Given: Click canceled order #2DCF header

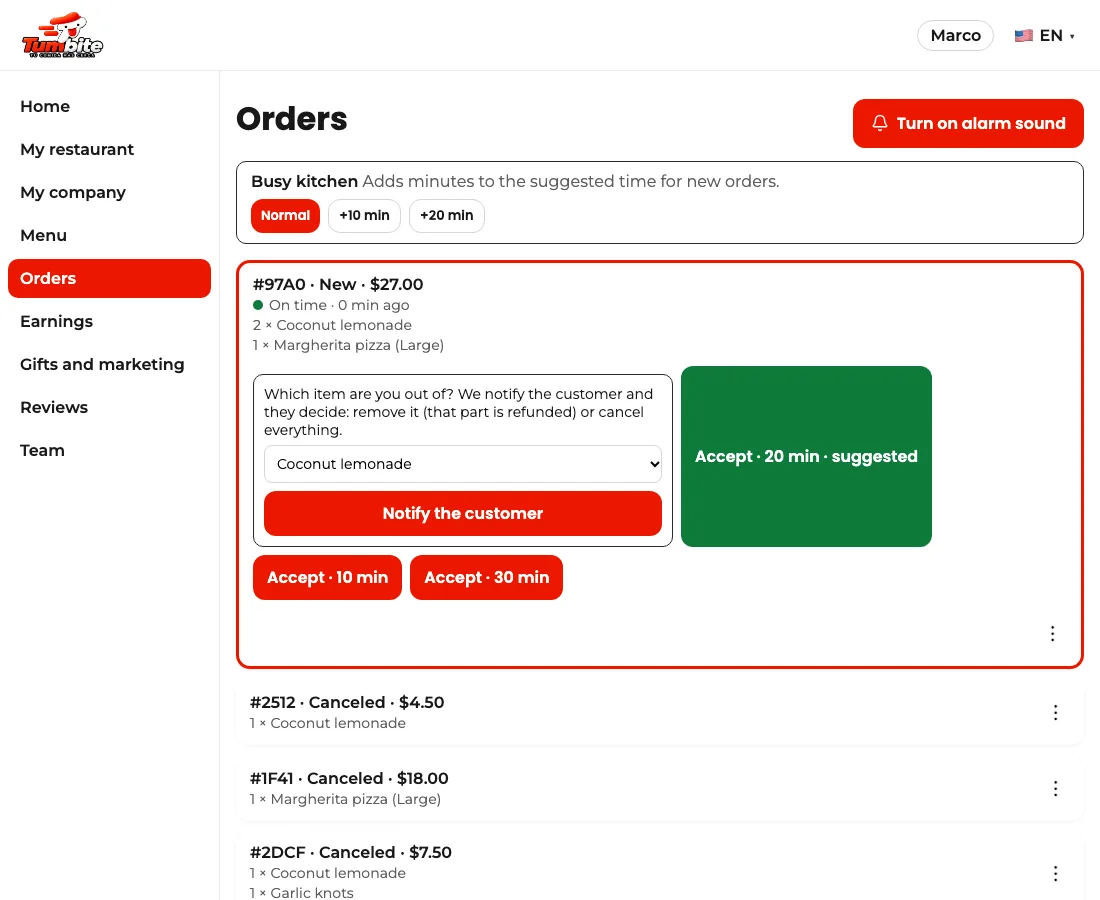Looking at the screenshot, I should tap(351, 852).
